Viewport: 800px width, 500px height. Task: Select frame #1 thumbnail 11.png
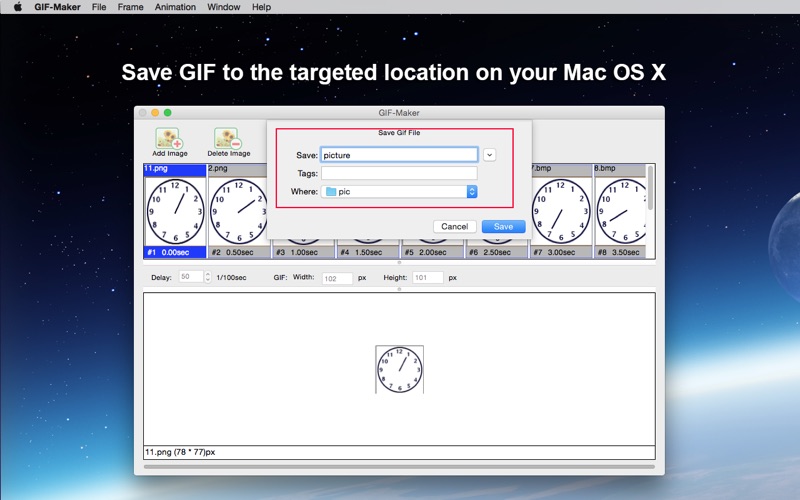pyautogui.click(x=175, y=211)
